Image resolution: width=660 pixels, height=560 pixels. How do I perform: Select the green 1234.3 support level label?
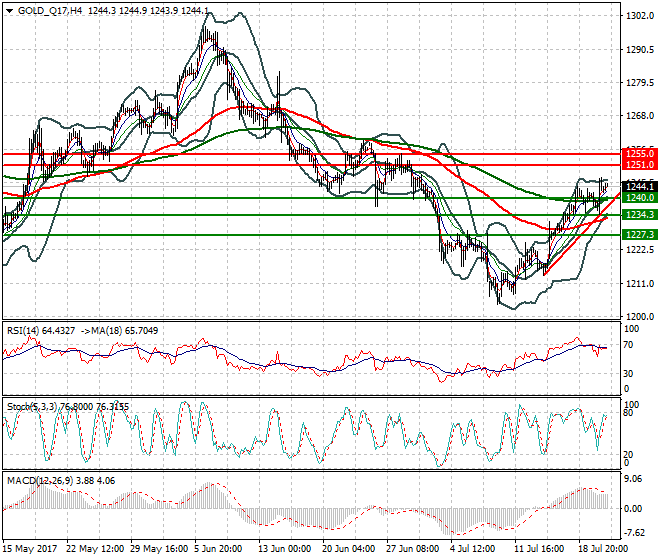pos(640,215)
